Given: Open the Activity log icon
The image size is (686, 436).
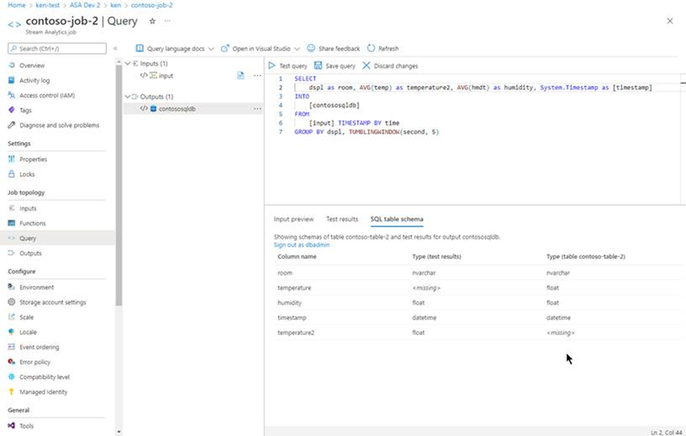Looking at the screenshot, I should 11,80.
